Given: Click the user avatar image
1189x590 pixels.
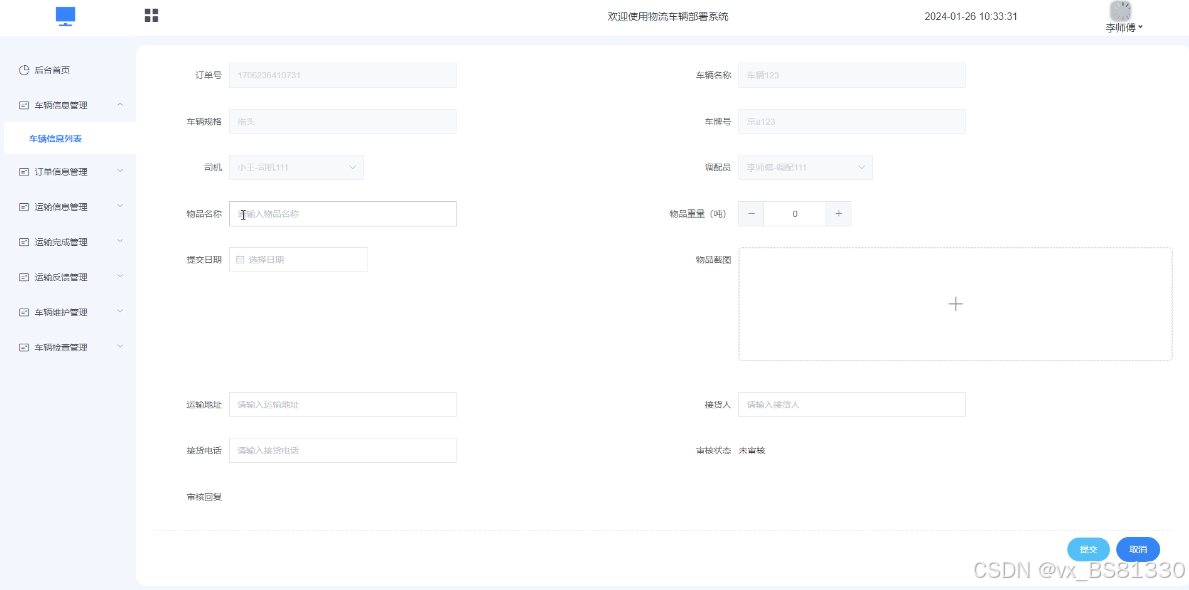Looking at the screenshot, I should click(x=1121, y=11).
